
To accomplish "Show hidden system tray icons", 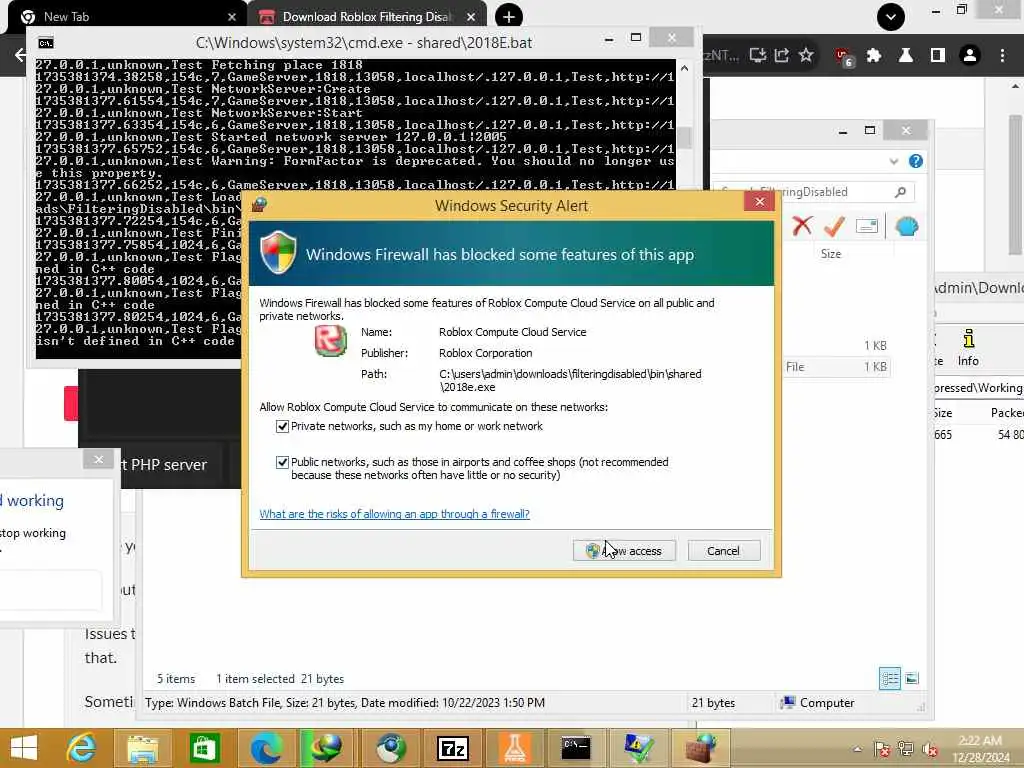I will pyautogui.click(x=857, y=749).
